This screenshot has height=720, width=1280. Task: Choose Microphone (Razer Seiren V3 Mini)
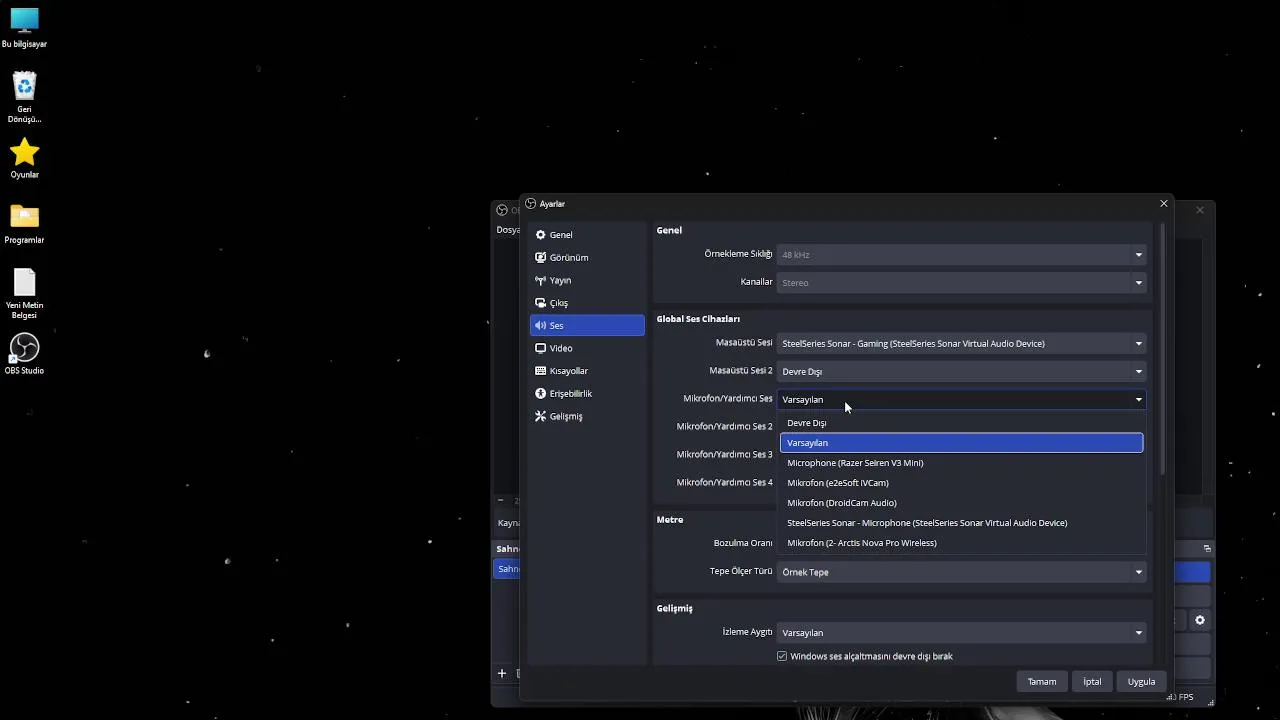pos(961,463)
